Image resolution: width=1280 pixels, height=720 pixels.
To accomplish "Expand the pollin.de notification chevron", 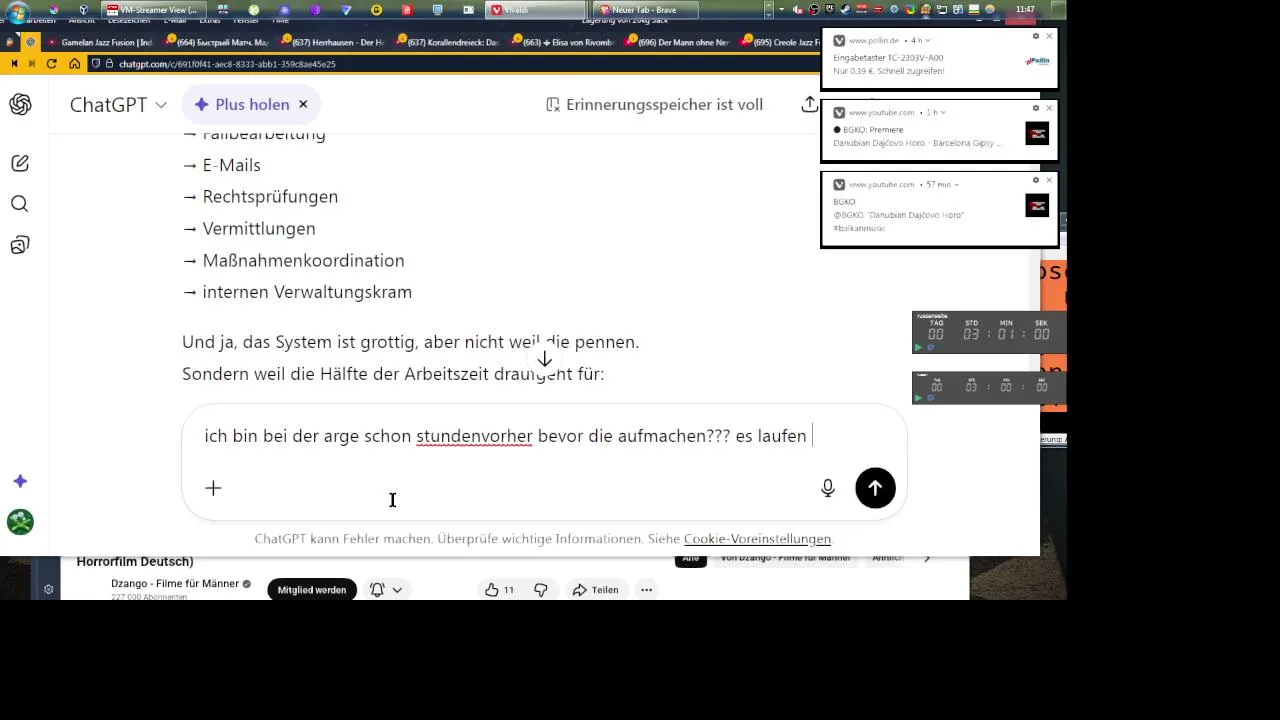I will (930, 41).
